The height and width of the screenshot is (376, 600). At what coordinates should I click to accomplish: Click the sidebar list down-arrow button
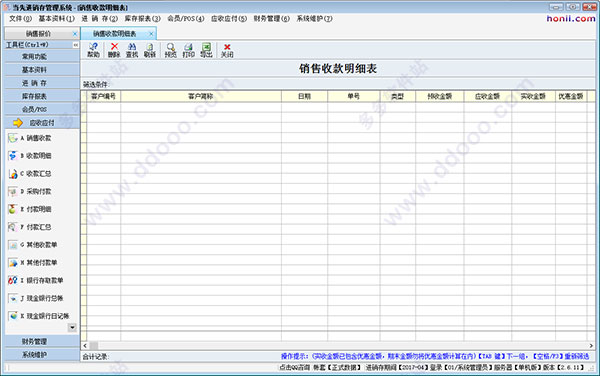coord(72,327)
